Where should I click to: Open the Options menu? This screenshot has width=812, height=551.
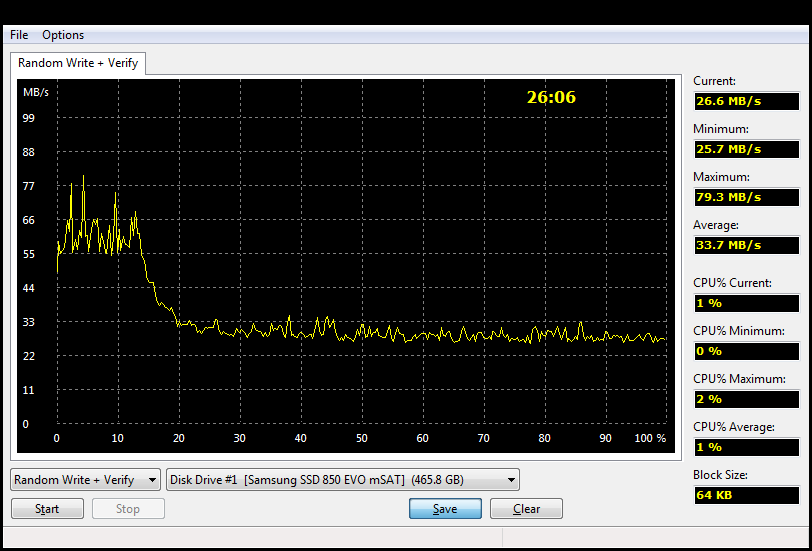click(63, 35)
